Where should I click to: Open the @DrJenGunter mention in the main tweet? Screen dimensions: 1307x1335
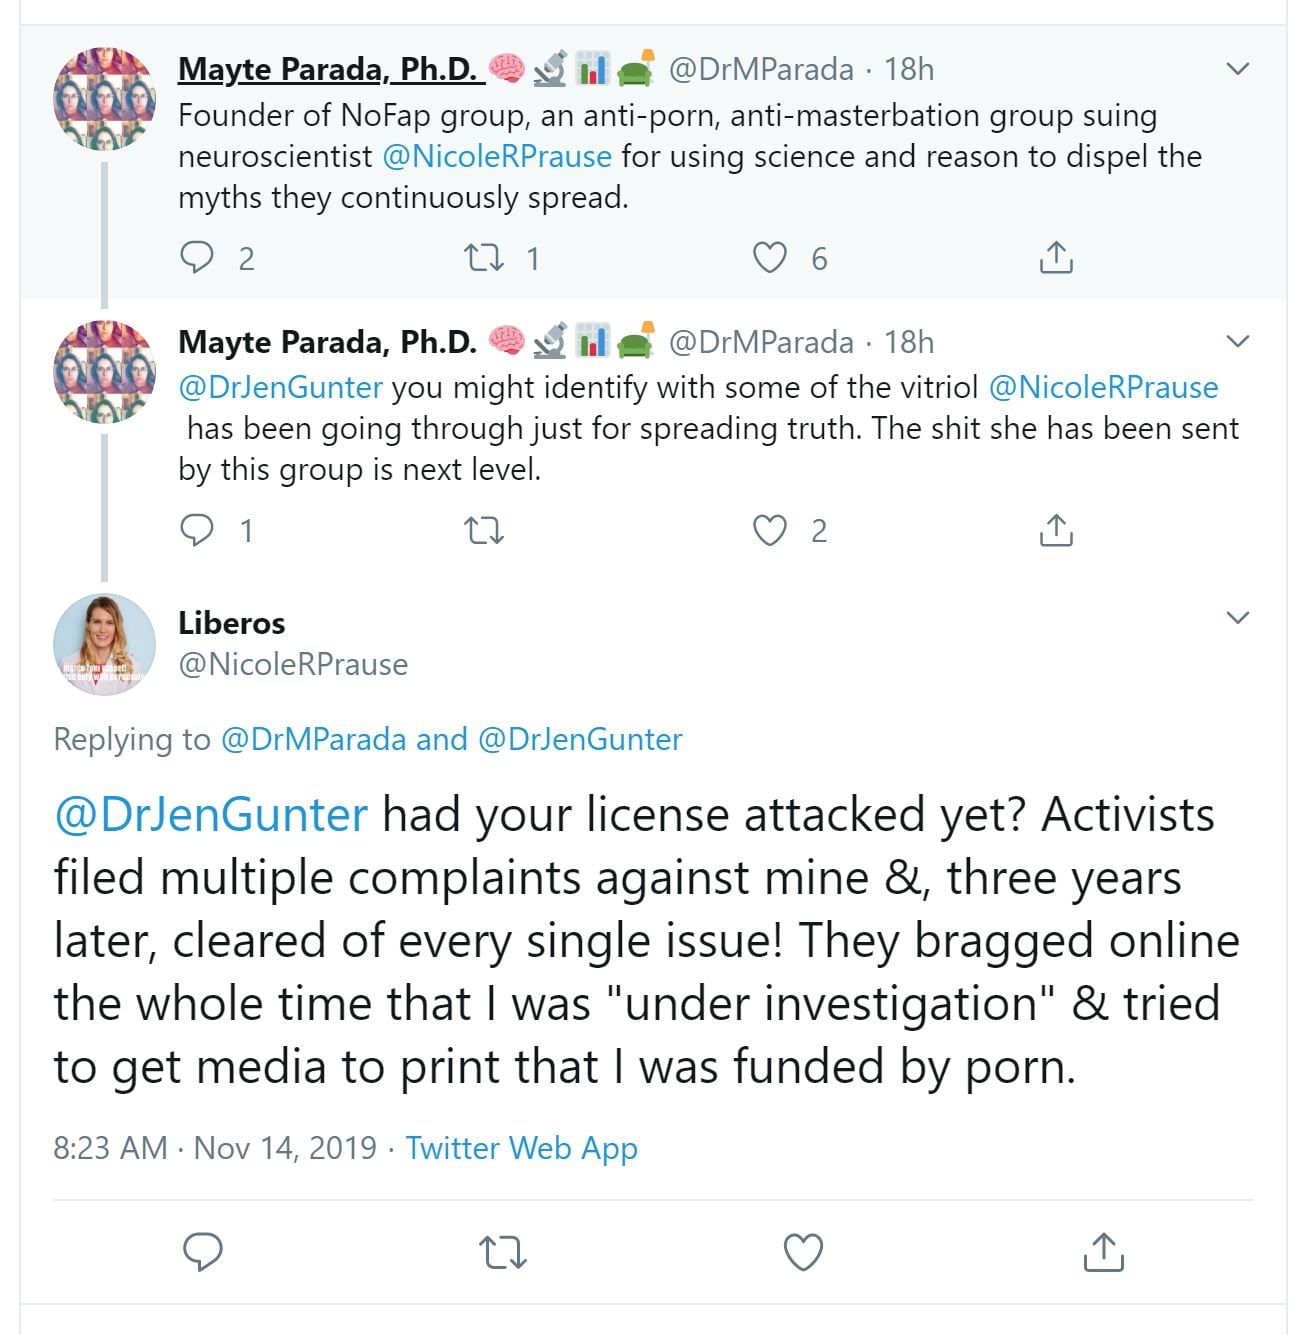point(211,815)
